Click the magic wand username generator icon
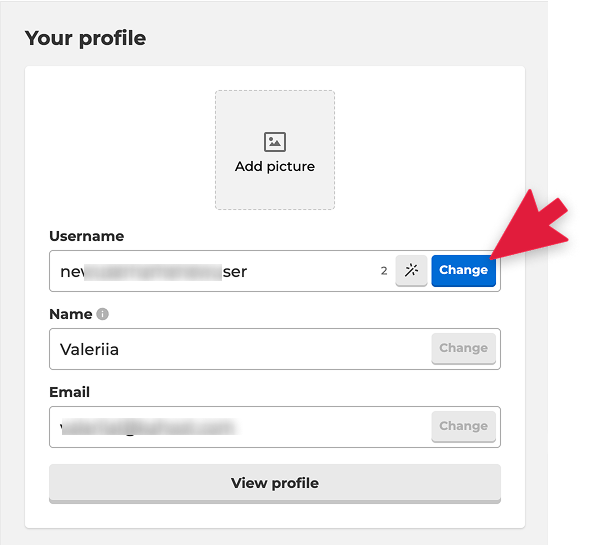593x545 pixels. (x=411, y=270)
